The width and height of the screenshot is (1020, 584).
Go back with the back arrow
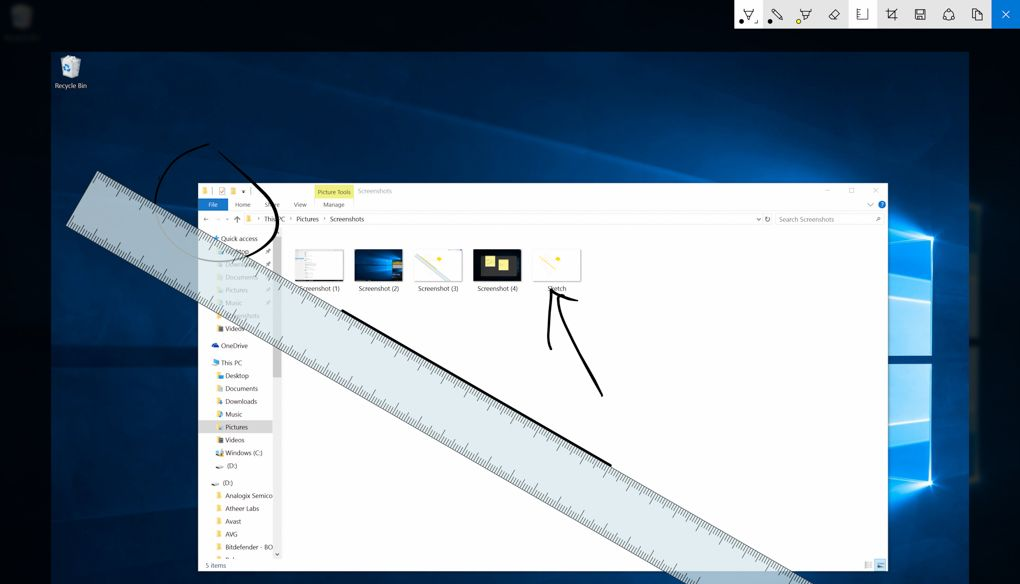click(x=206, y=219)
